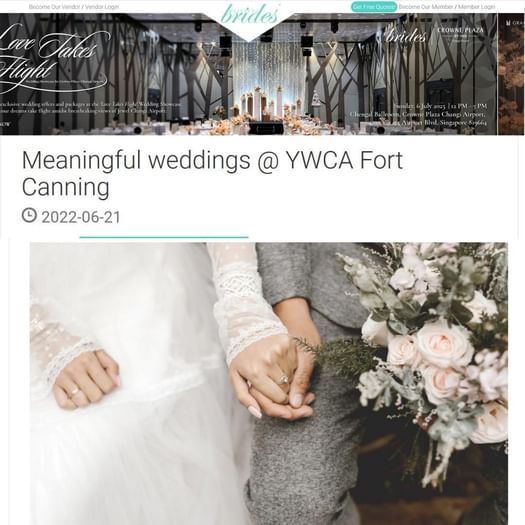Click the teal divider line under the date

[164, 237]
